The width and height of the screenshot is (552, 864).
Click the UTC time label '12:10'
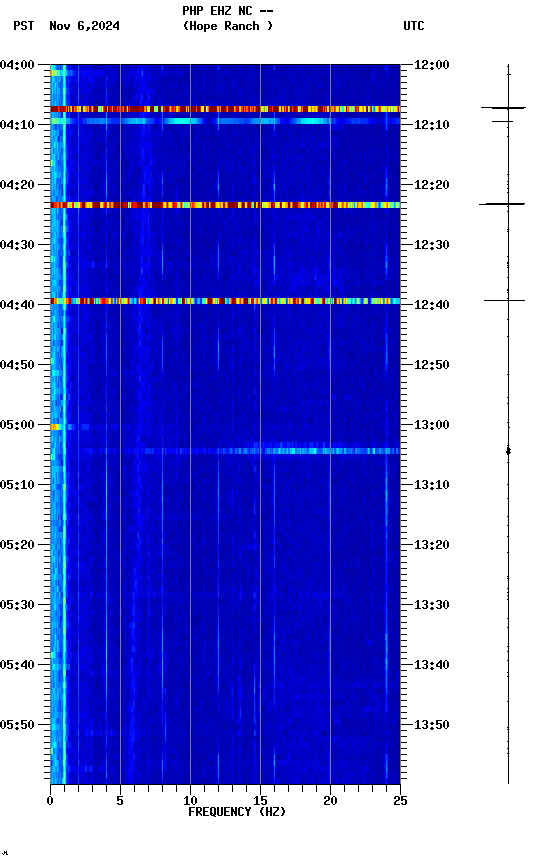[x=432, y=125]
